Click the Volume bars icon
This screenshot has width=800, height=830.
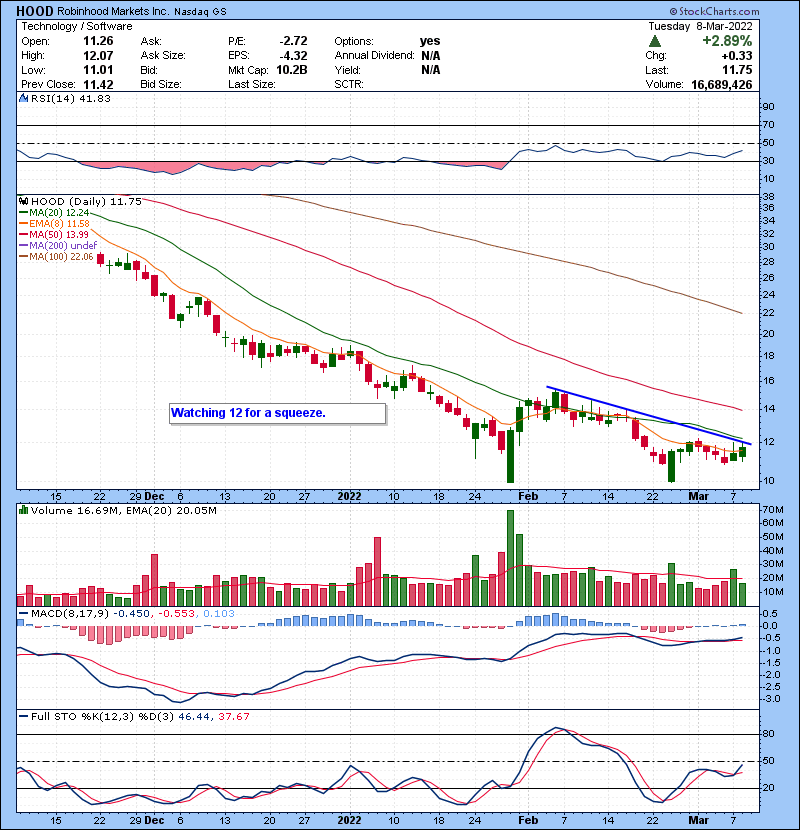(x=23, y=510)
